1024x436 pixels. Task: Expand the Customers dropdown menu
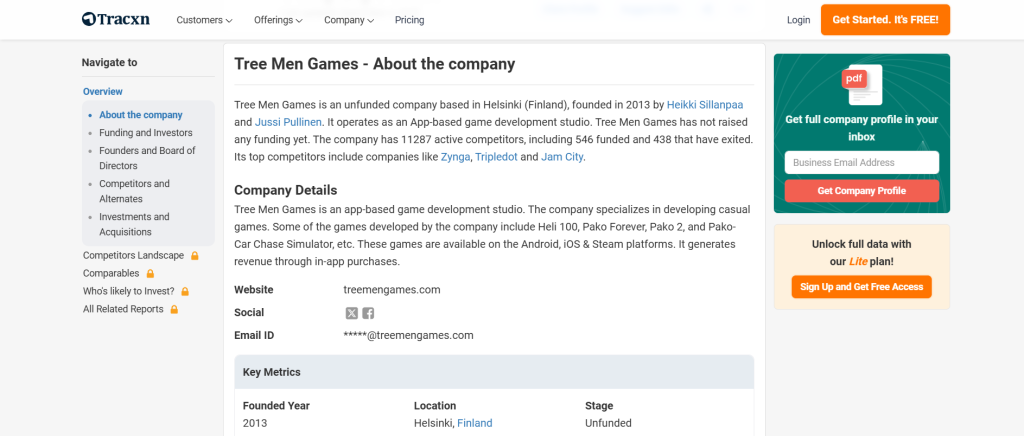204,20
